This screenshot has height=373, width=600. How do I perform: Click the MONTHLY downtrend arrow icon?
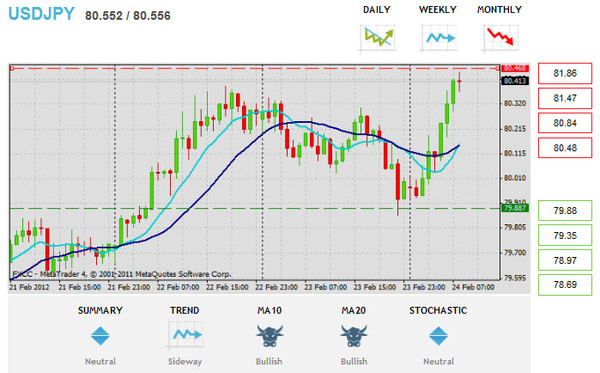click(500, 37)
